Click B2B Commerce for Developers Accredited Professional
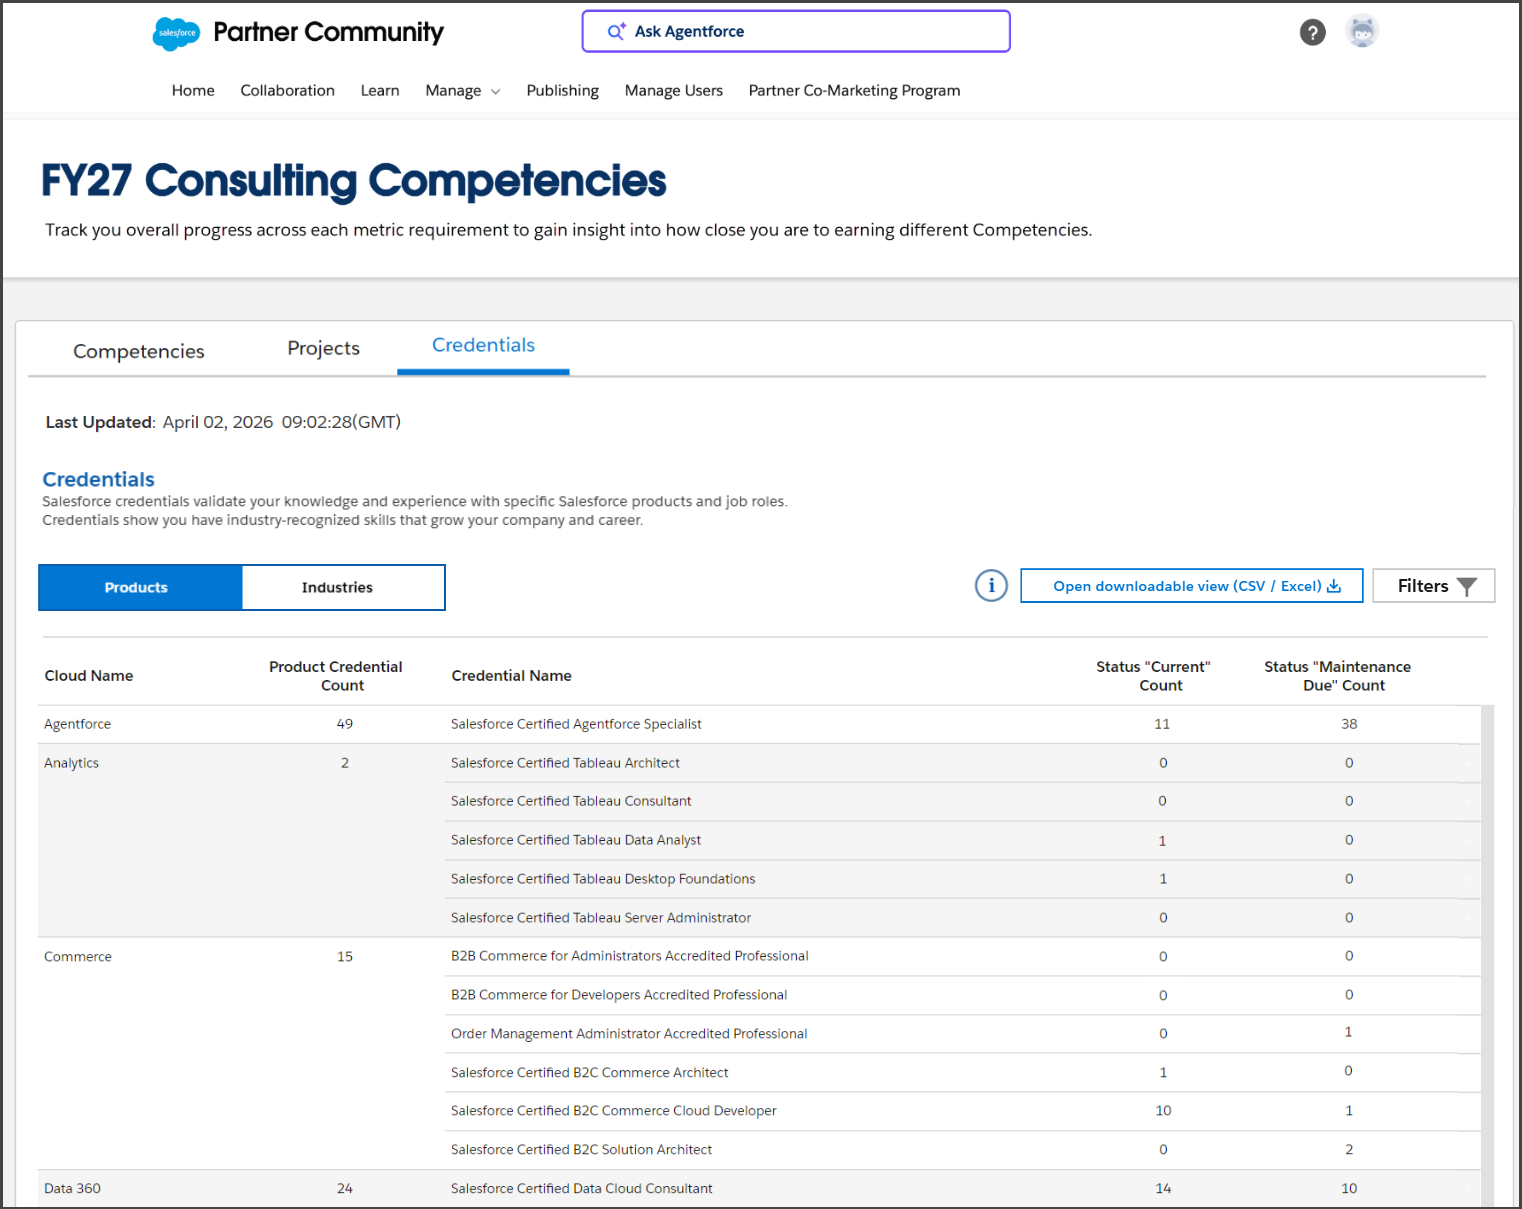The height and width of the screenshot is (1209, 1522). click(619, 995)
